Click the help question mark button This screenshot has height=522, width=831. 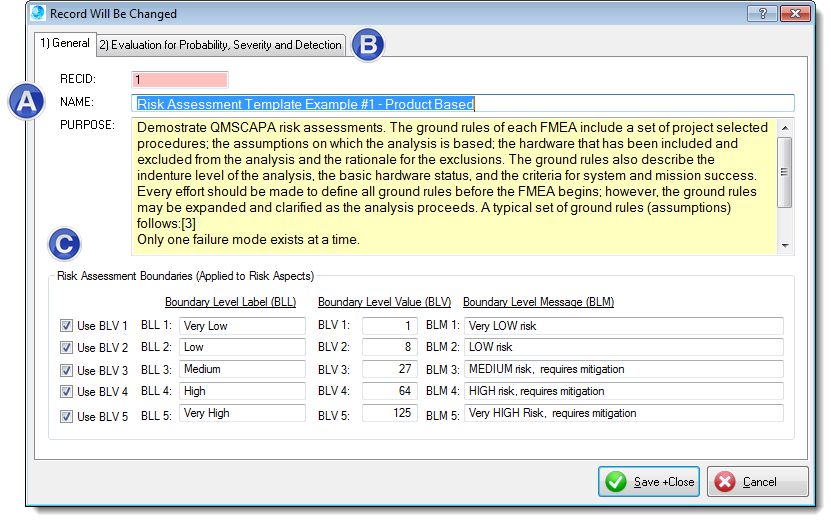(763, 14)
